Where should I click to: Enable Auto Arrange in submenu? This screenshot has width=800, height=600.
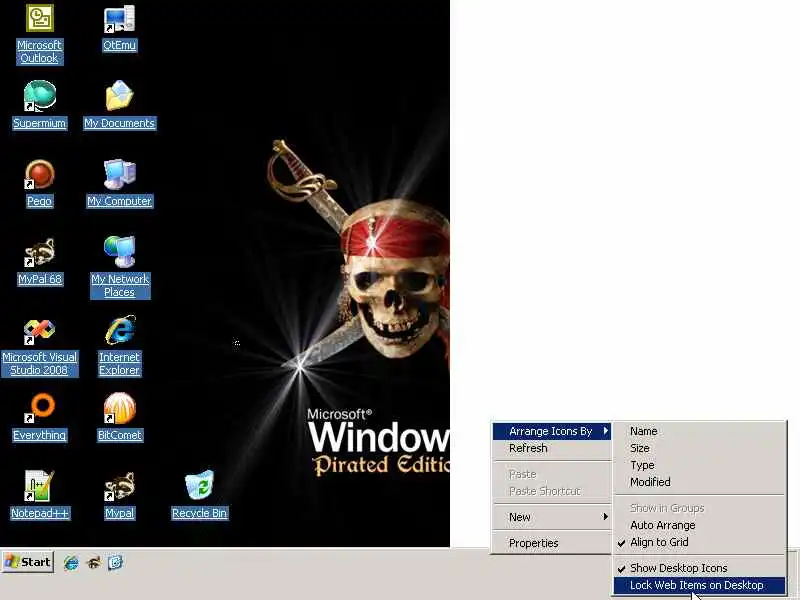coord(699,525)
